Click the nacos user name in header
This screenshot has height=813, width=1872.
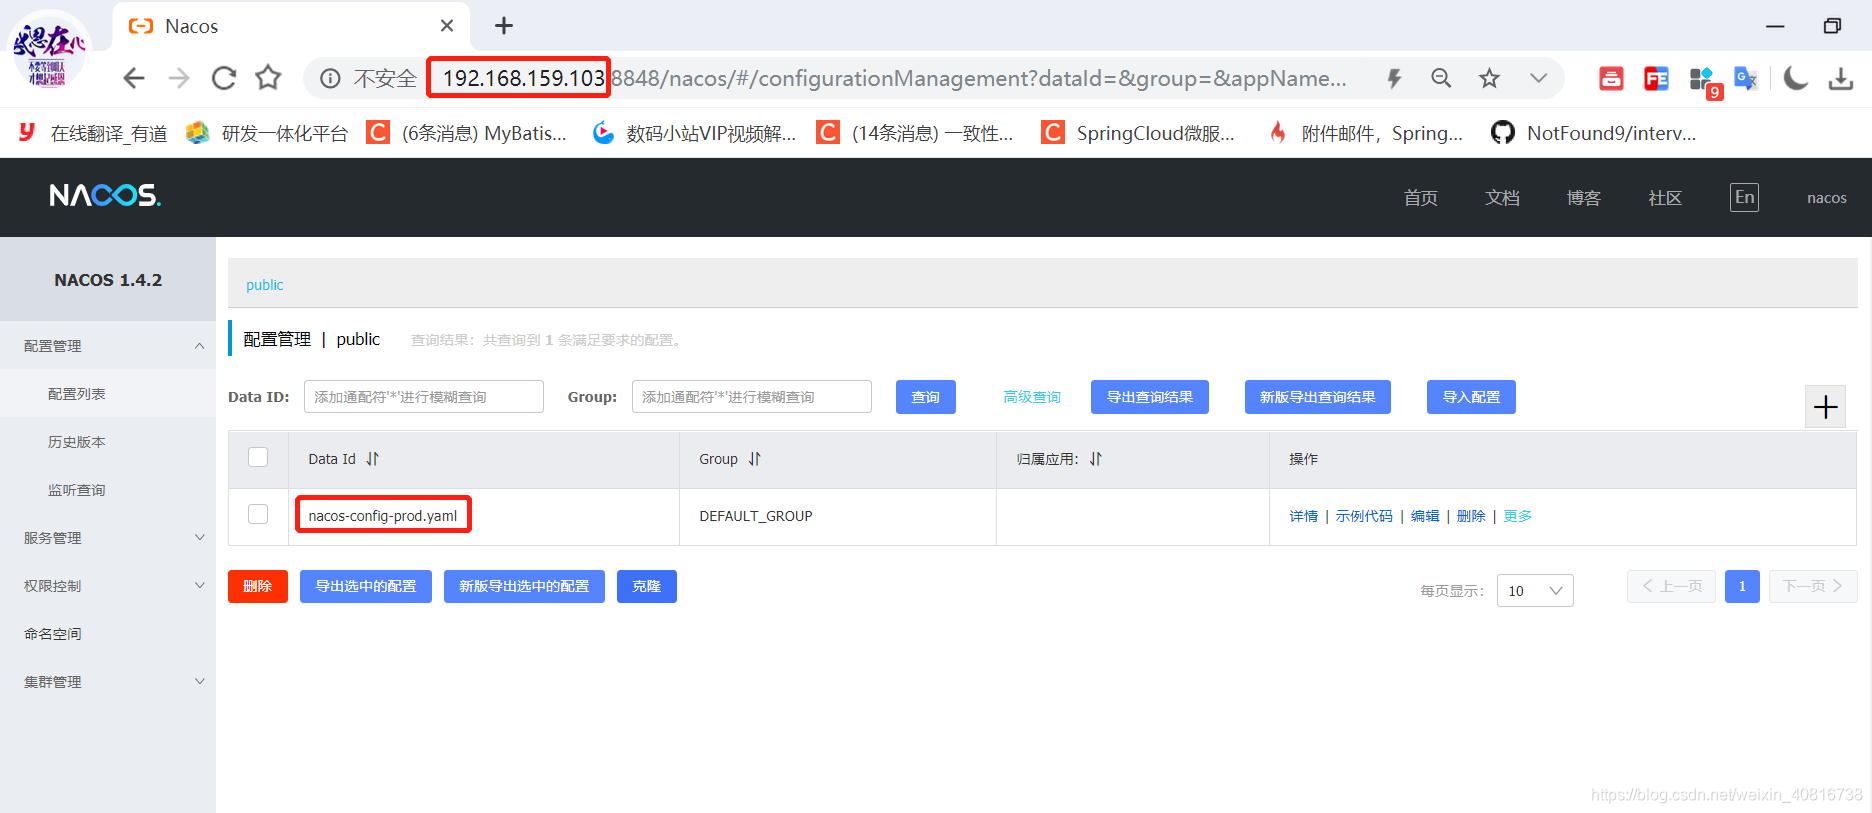[x=1826, y=198]
